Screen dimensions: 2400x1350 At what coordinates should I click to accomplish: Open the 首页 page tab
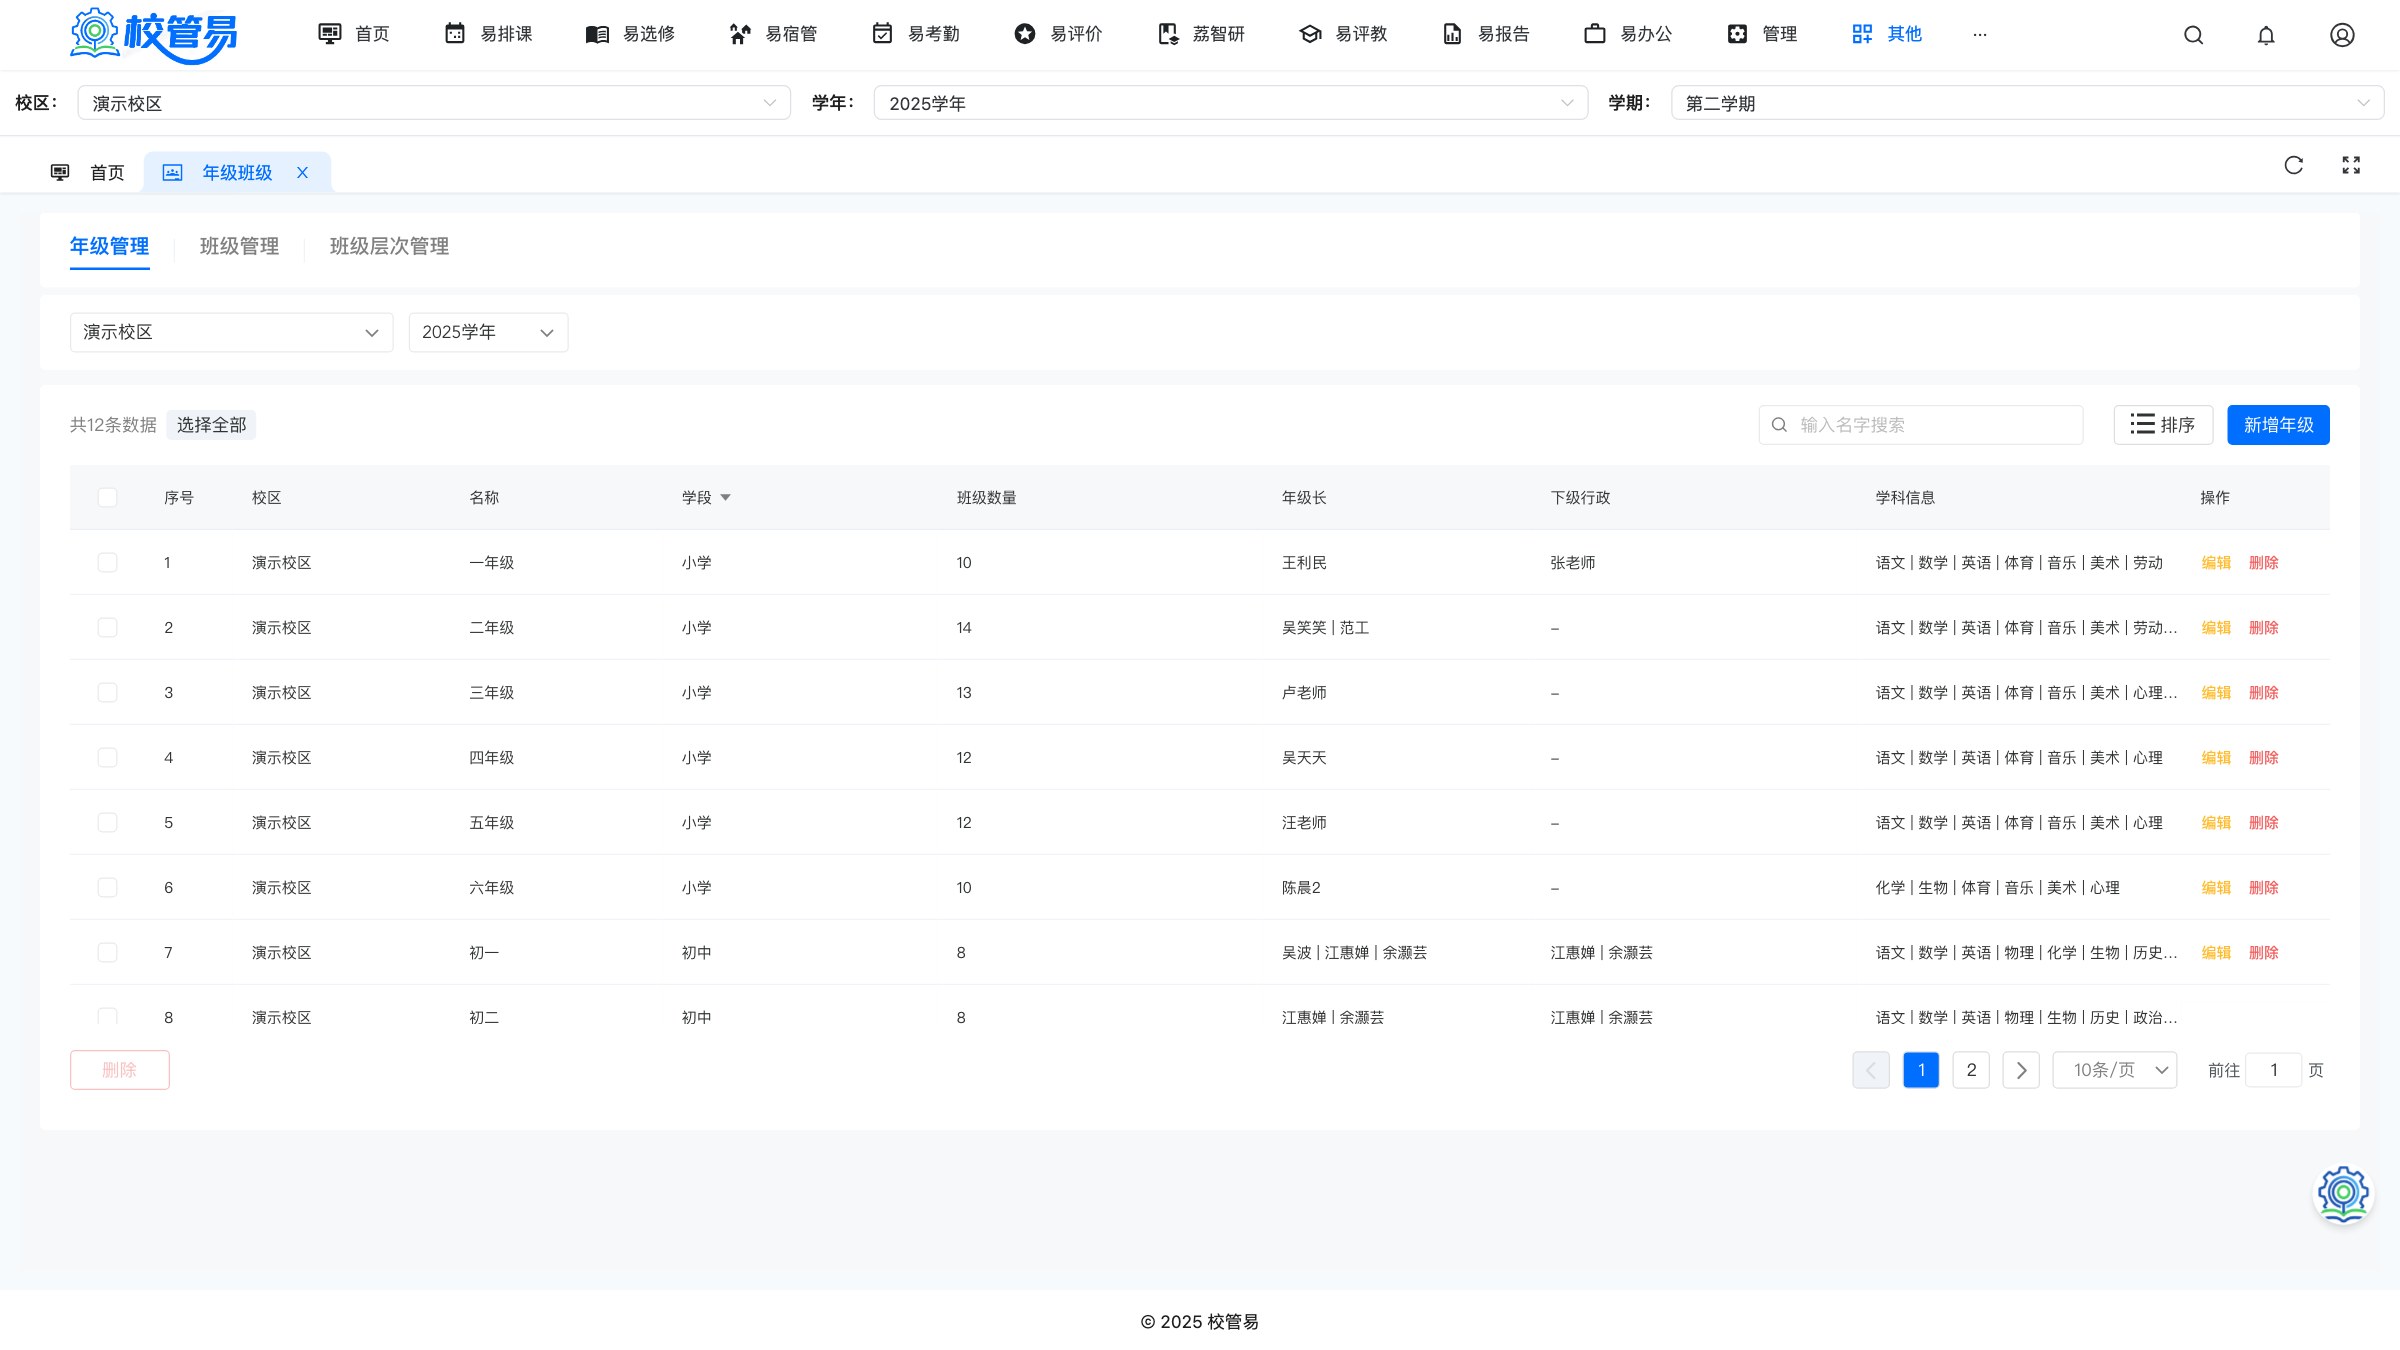point(87,173)
